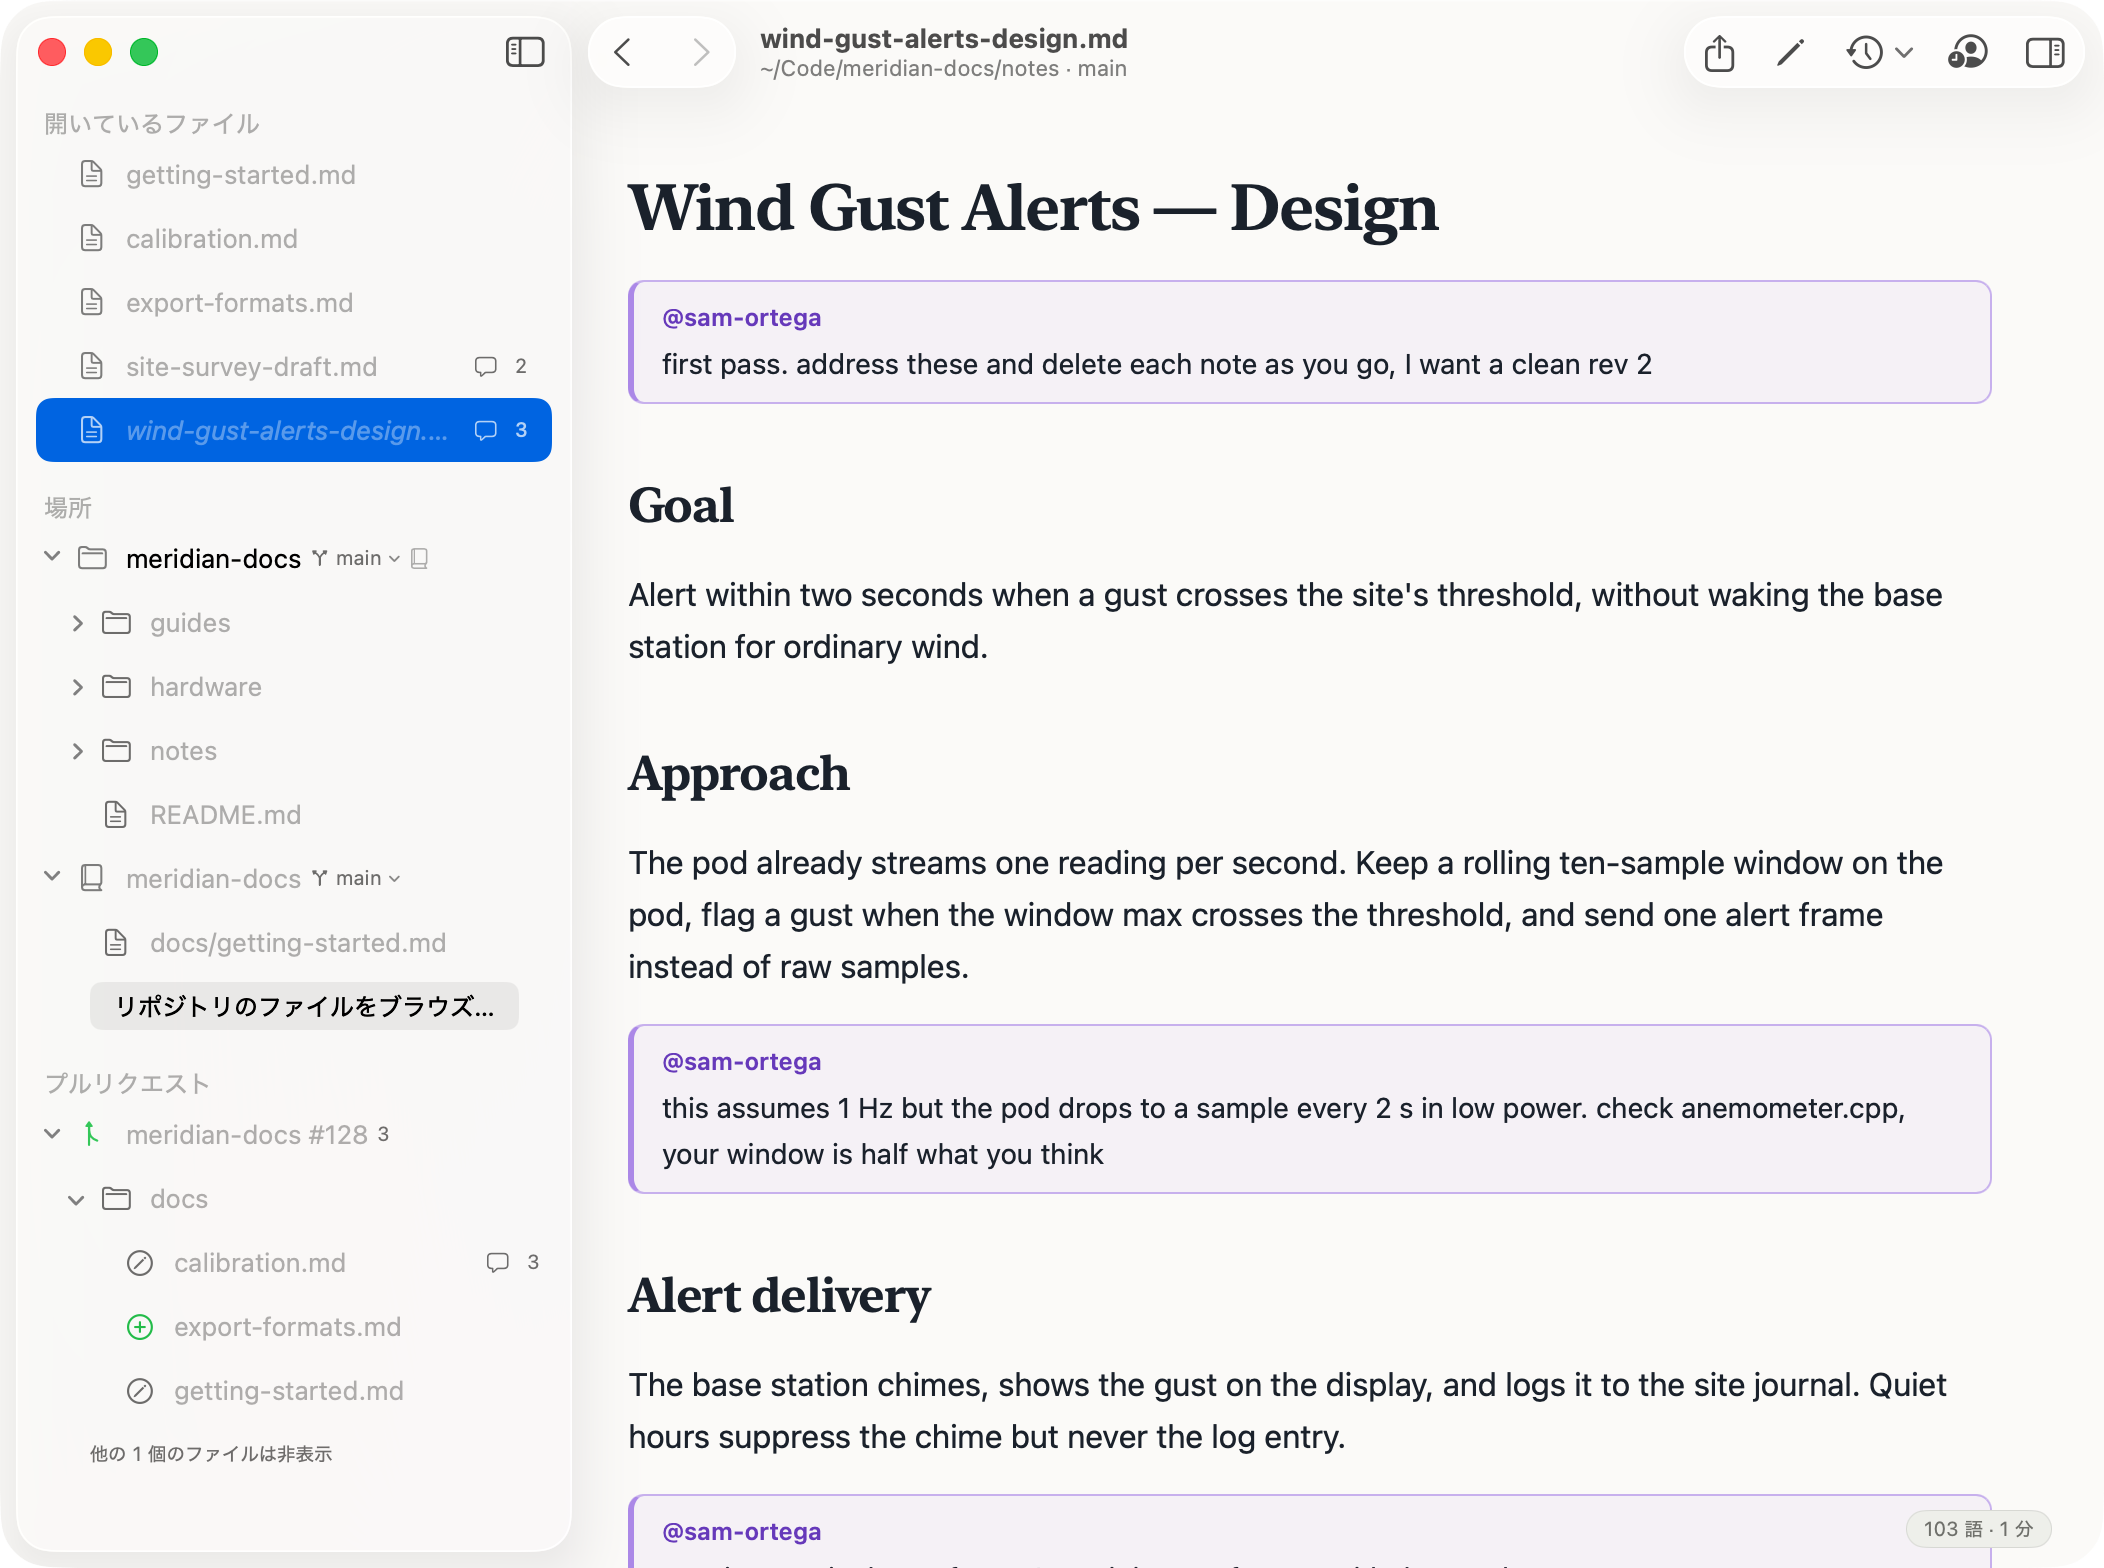Open getting-started.md in open files

(x=294, y=175)
